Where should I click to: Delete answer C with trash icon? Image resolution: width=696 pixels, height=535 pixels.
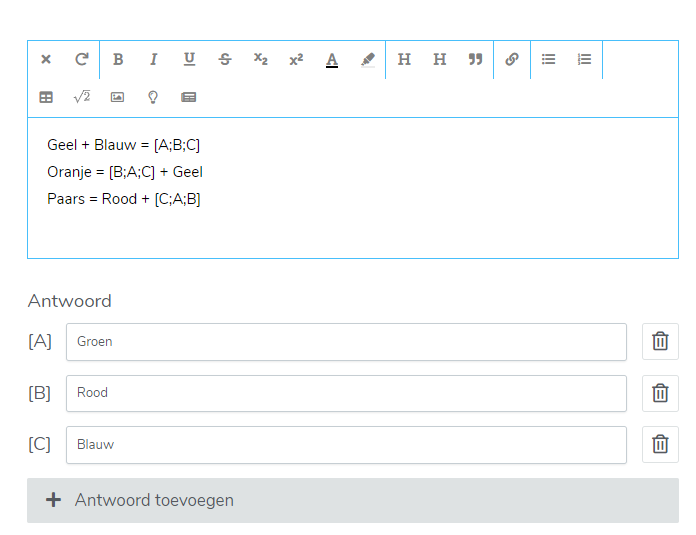pos(660,444)
